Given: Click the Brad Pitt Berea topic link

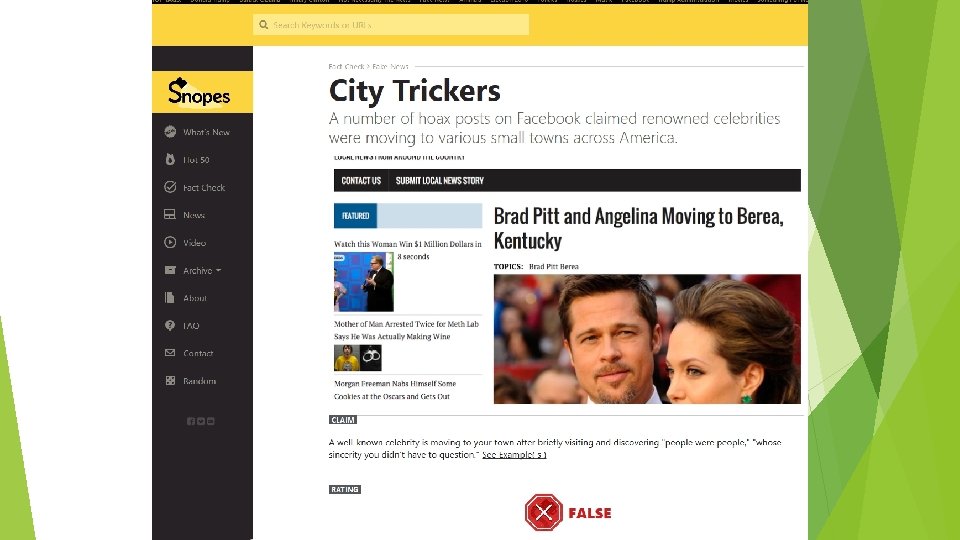Looking at the screenshot, I should point(553,266).
